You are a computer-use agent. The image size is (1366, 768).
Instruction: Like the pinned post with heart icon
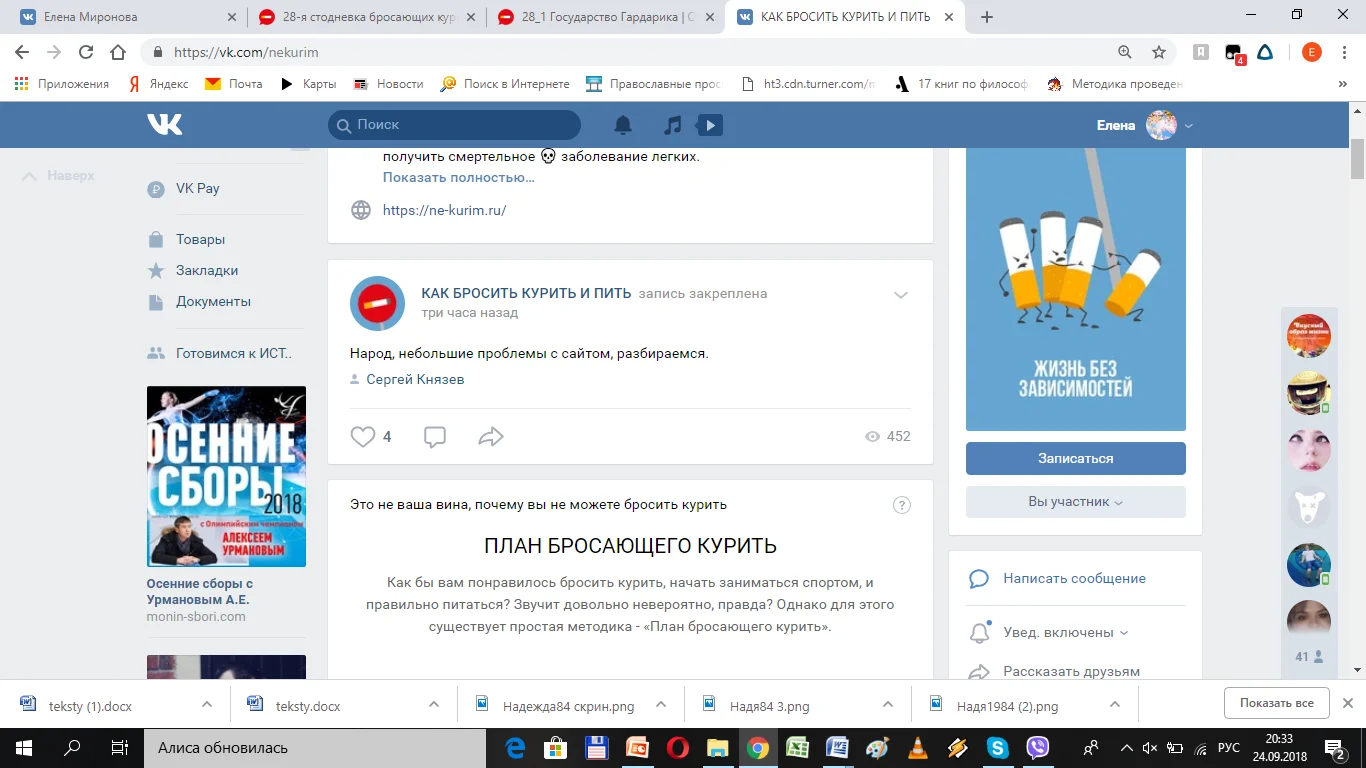click(362, 437)
